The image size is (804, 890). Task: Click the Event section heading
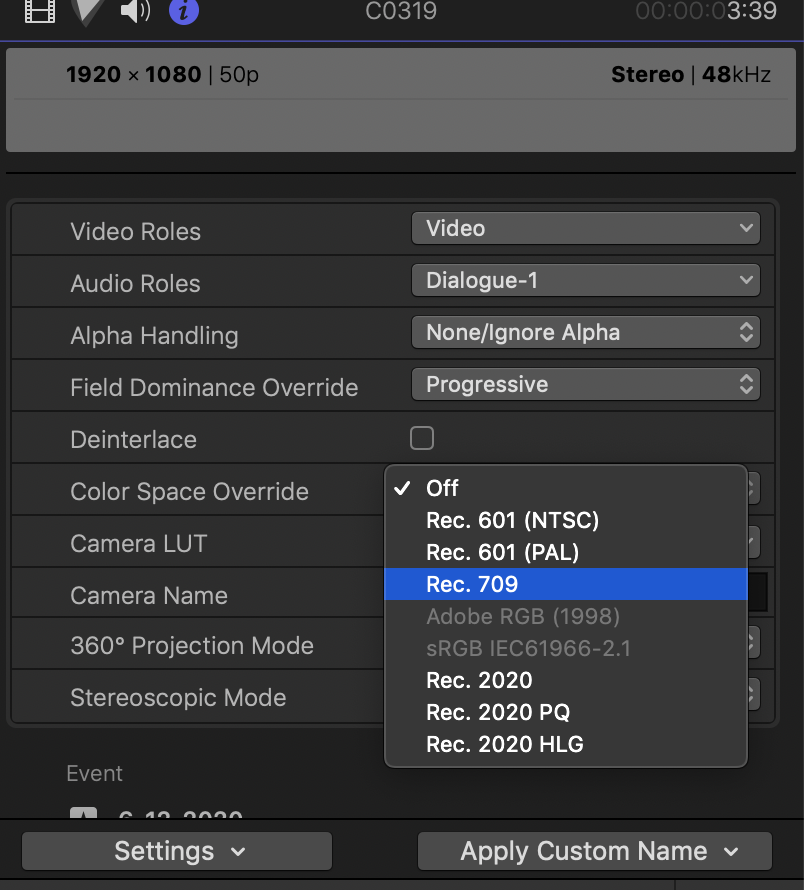click(94, 774)
